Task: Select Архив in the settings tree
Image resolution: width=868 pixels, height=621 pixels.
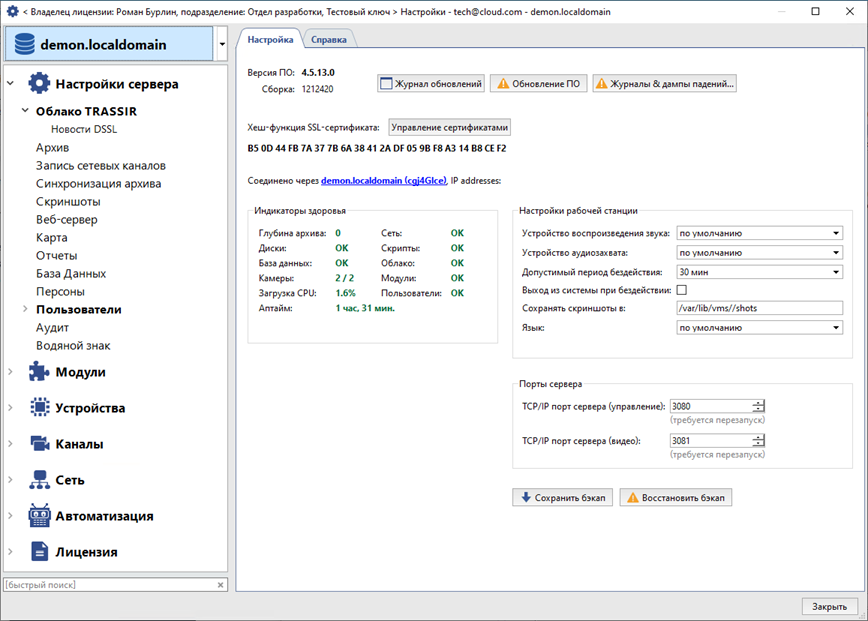Action: point(52,148)
